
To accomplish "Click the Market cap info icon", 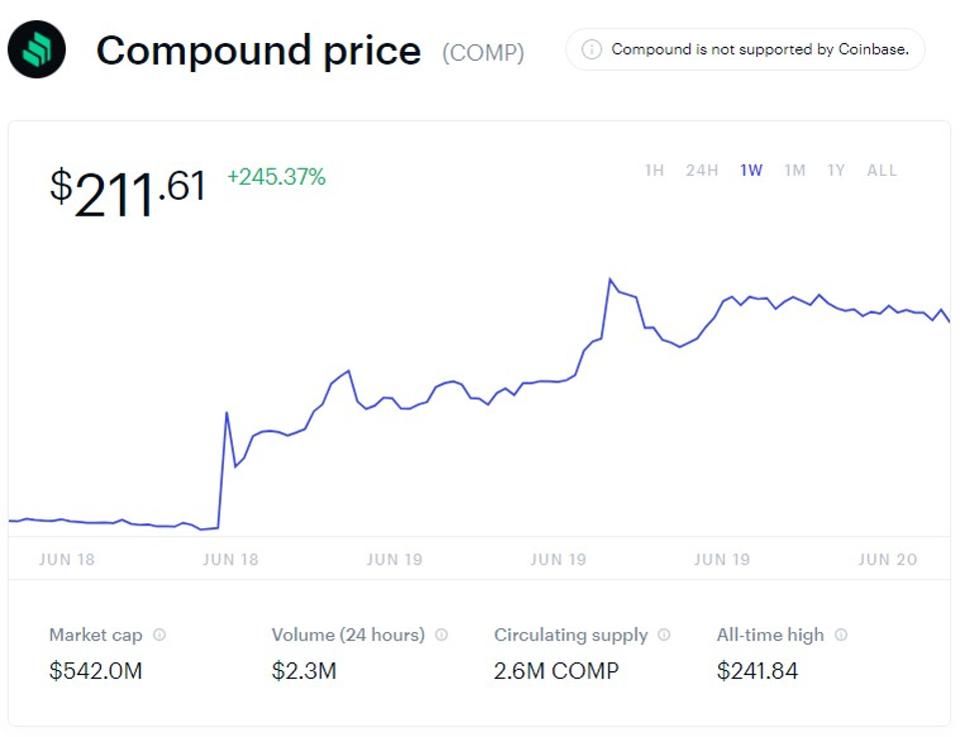I will [160, 635].
